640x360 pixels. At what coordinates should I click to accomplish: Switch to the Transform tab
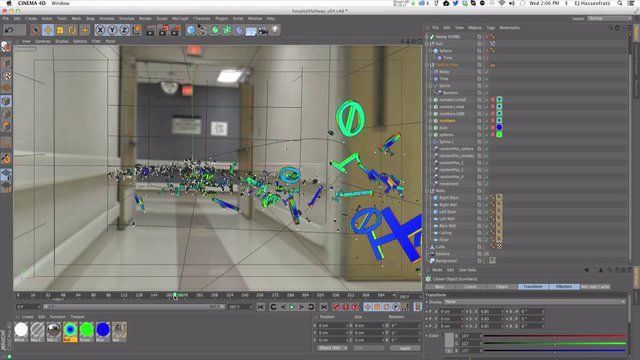click(x=533, y=287)
